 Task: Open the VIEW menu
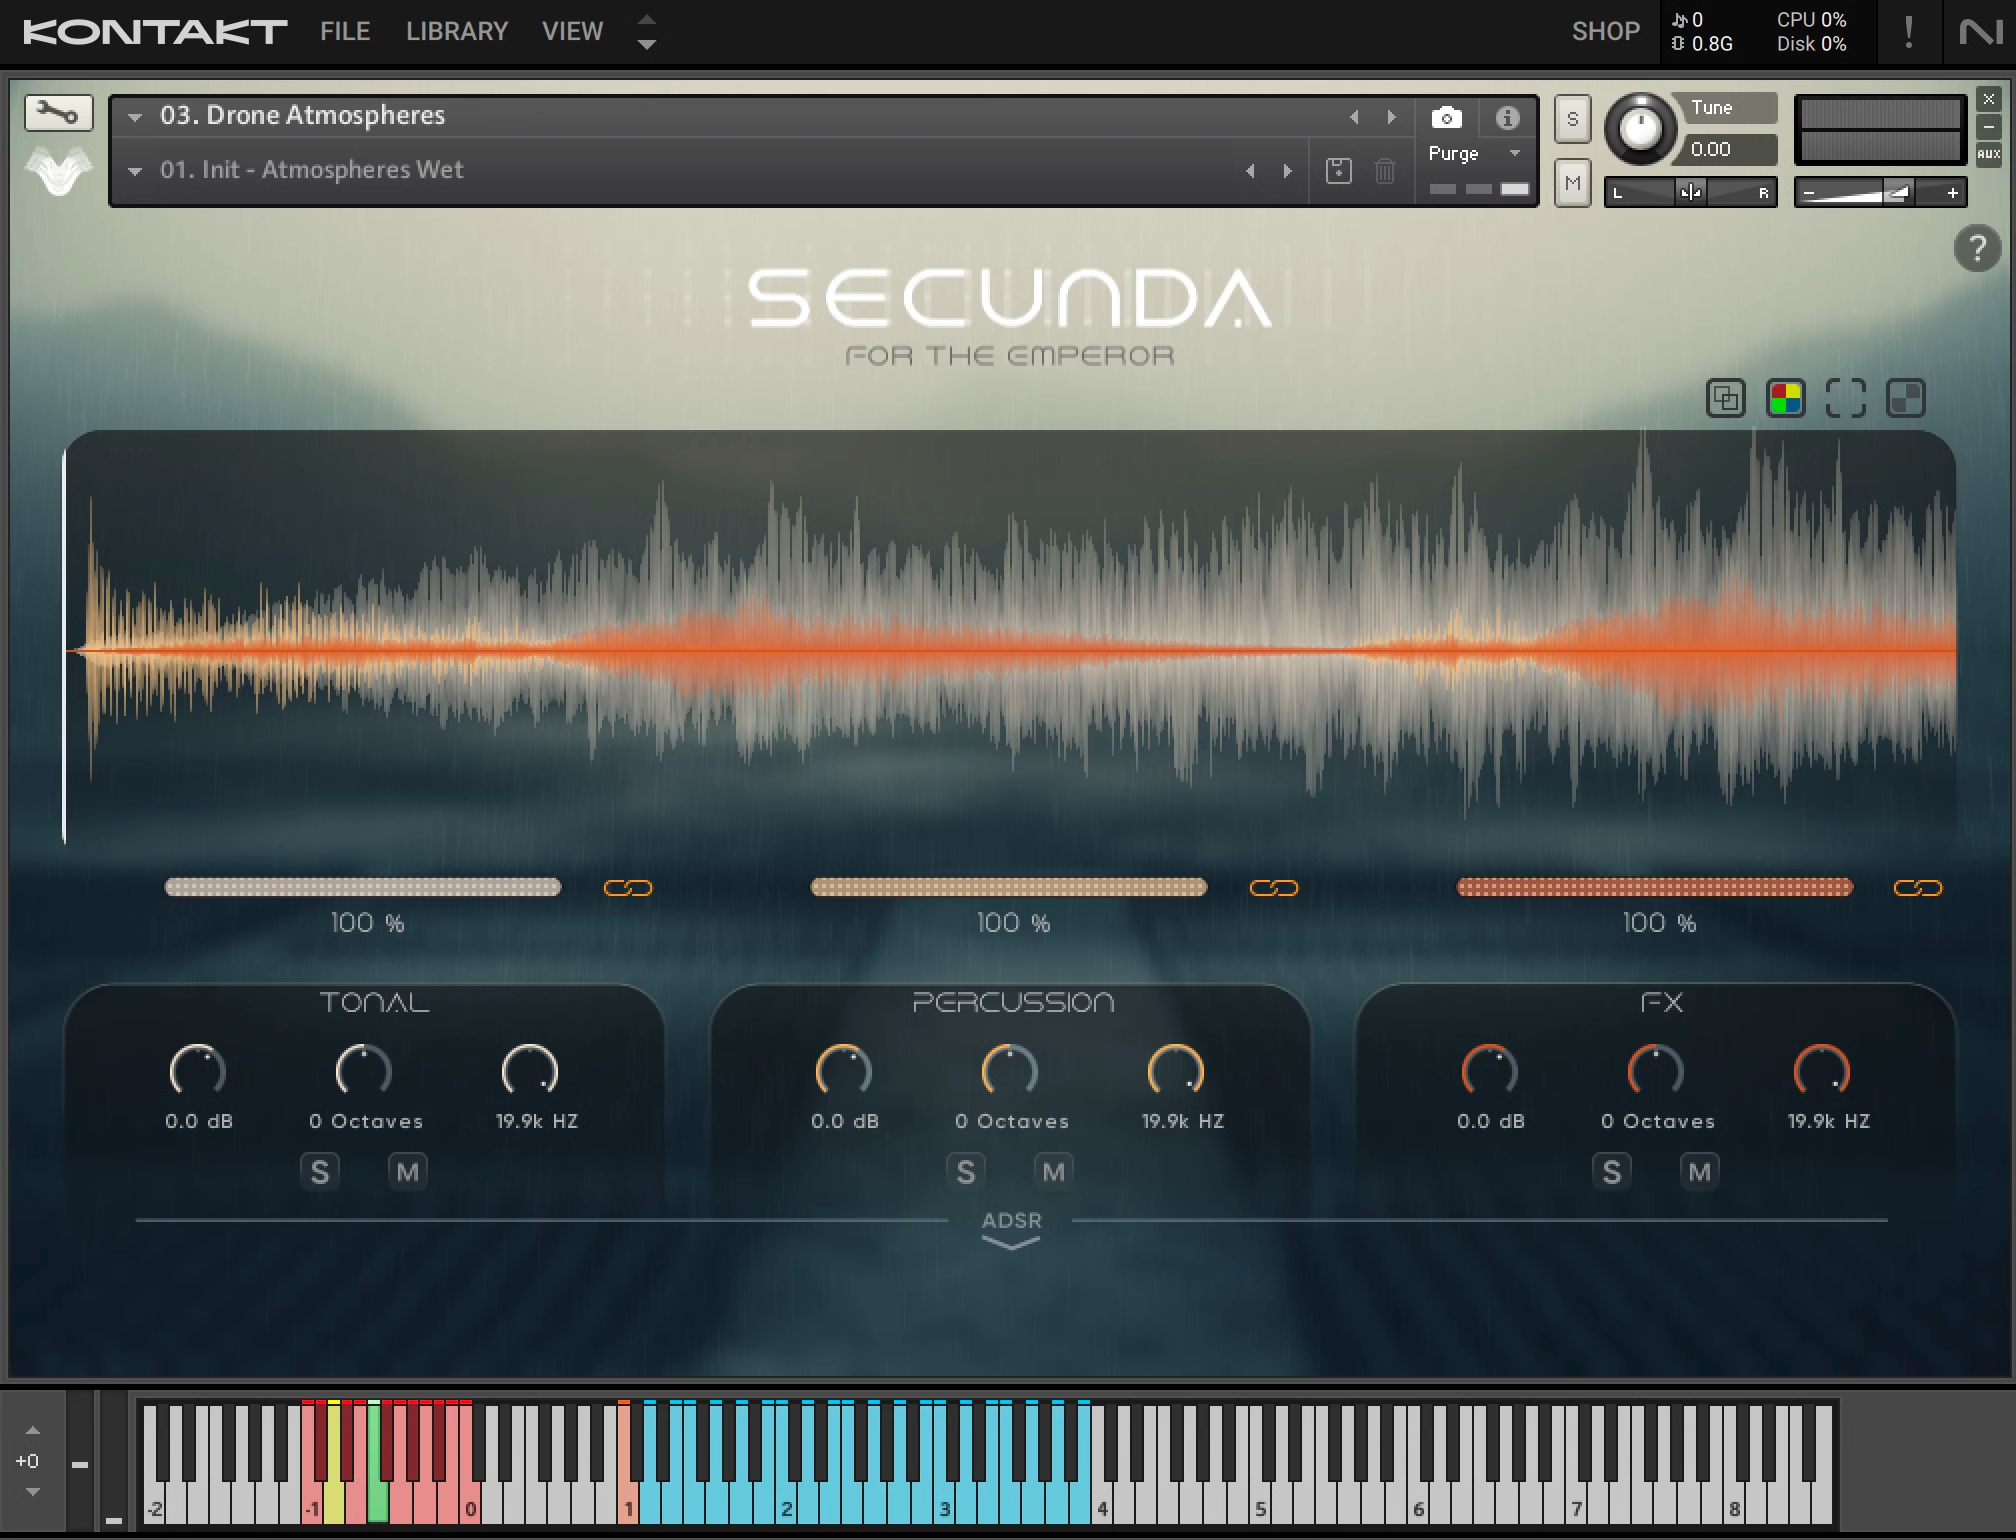(572, 32)
